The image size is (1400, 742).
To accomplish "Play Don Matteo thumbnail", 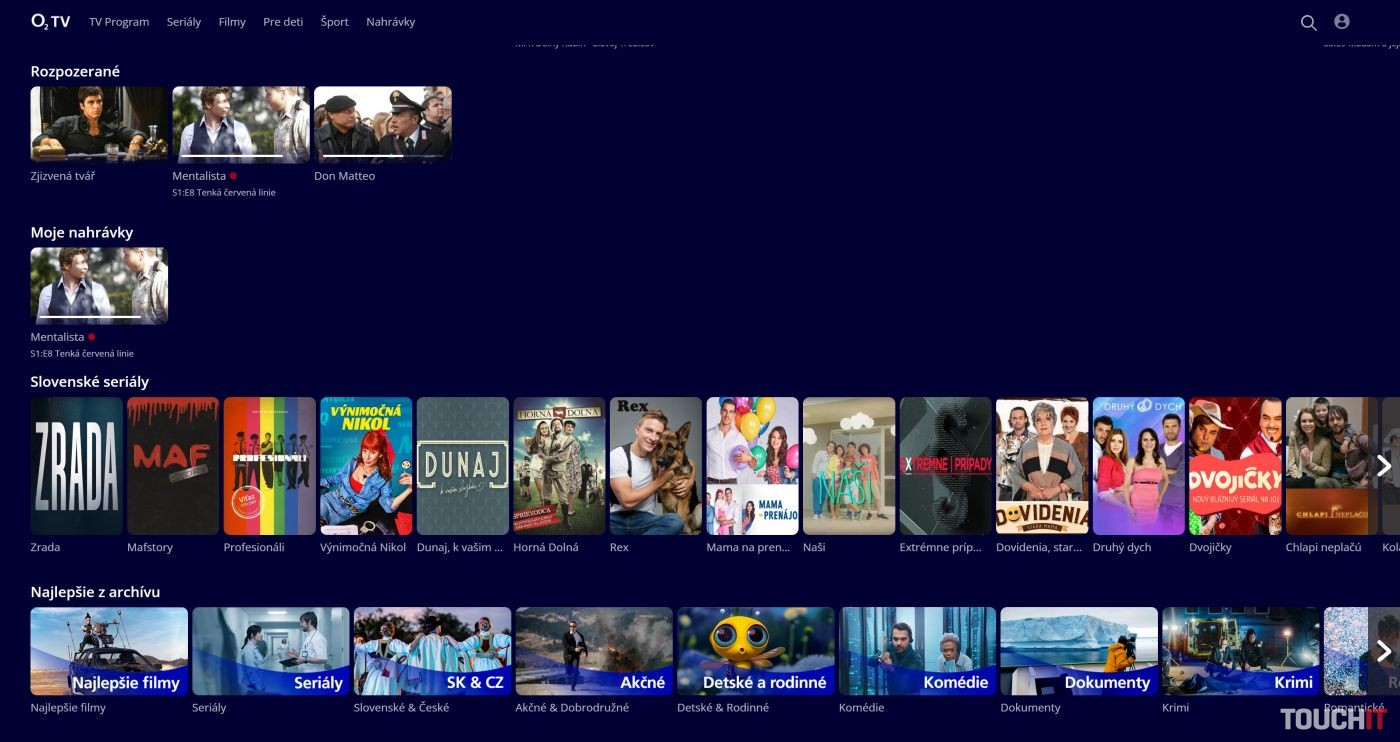I will (383, 124).
